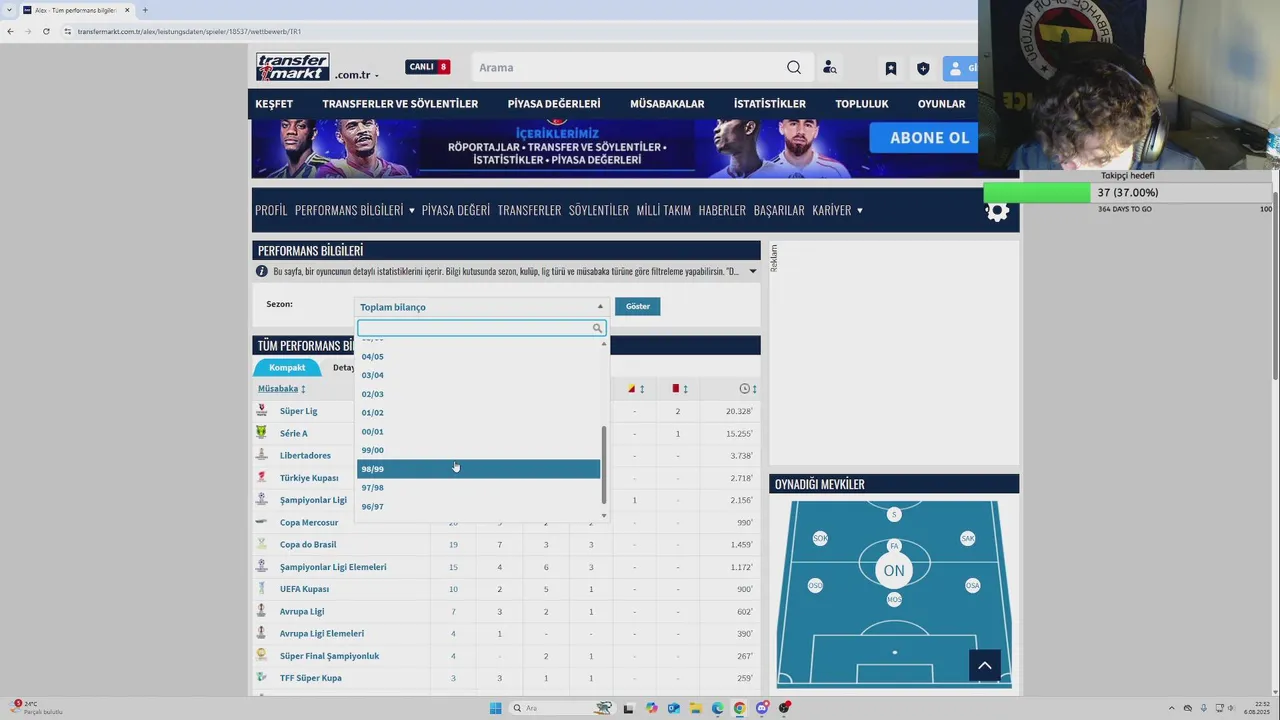The height and width of the screenshot is (720, 1280).
Task: Click the ON position marker on pitch
Action: 894,571
